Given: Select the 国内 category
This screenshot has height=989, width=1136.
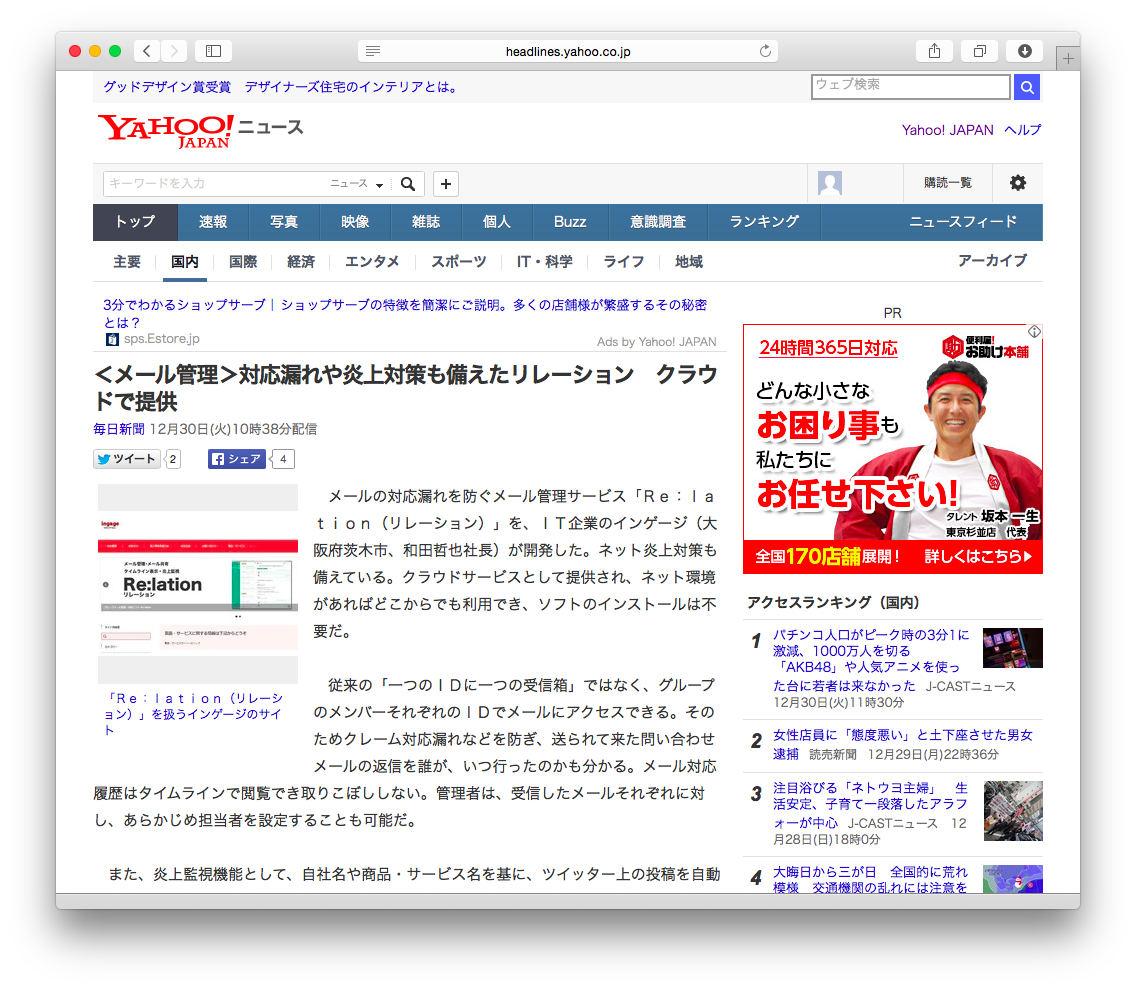Looking at the screenshot, I should click(185, 262).
